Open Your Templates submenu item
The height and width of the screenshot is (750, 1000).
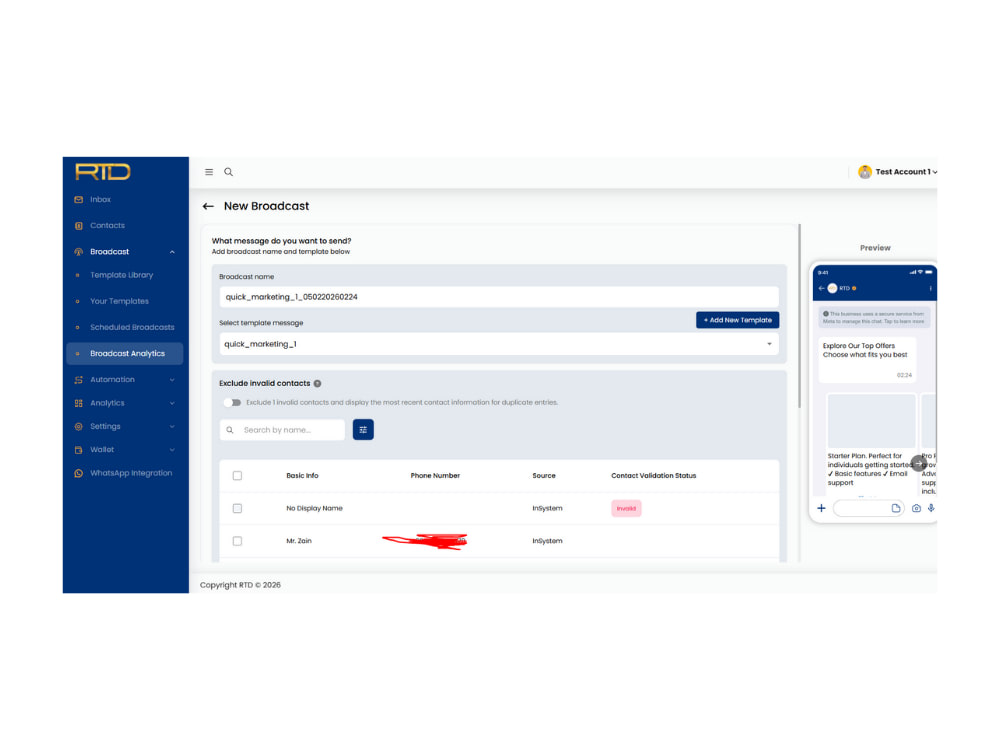click(119, 302)
